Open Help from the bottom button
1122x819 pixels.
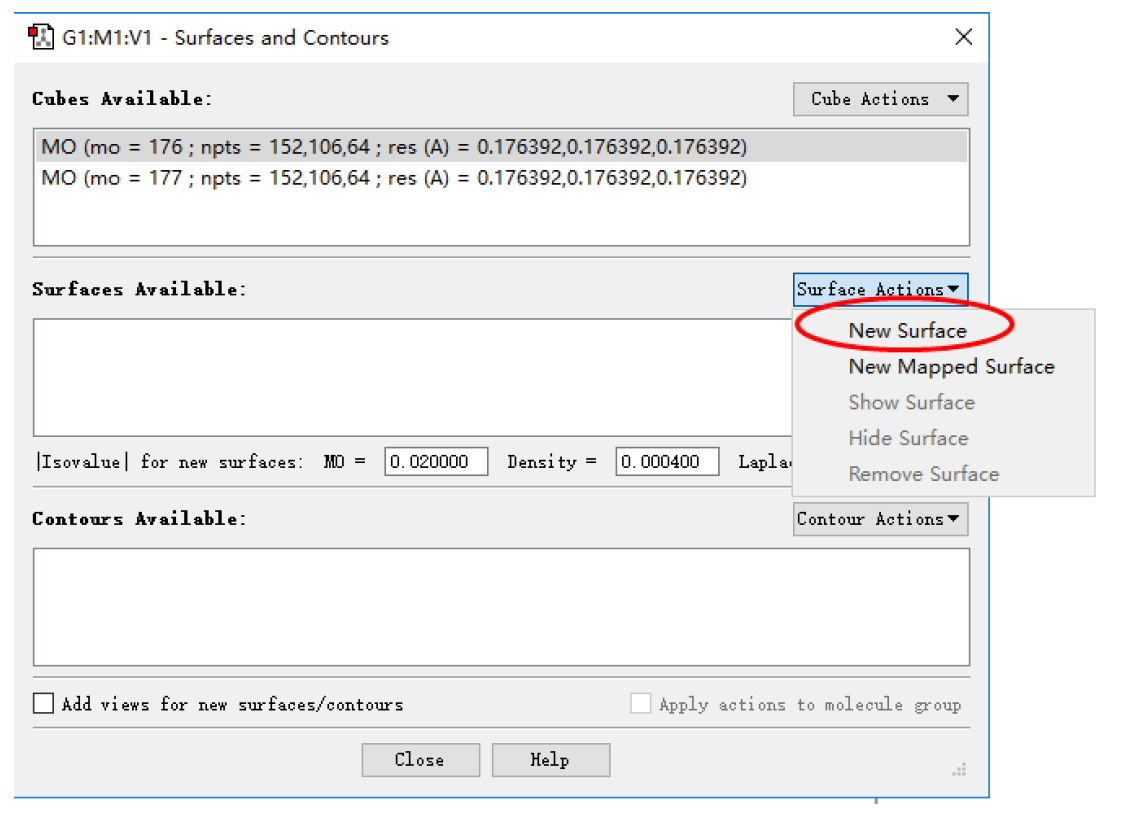550,760
